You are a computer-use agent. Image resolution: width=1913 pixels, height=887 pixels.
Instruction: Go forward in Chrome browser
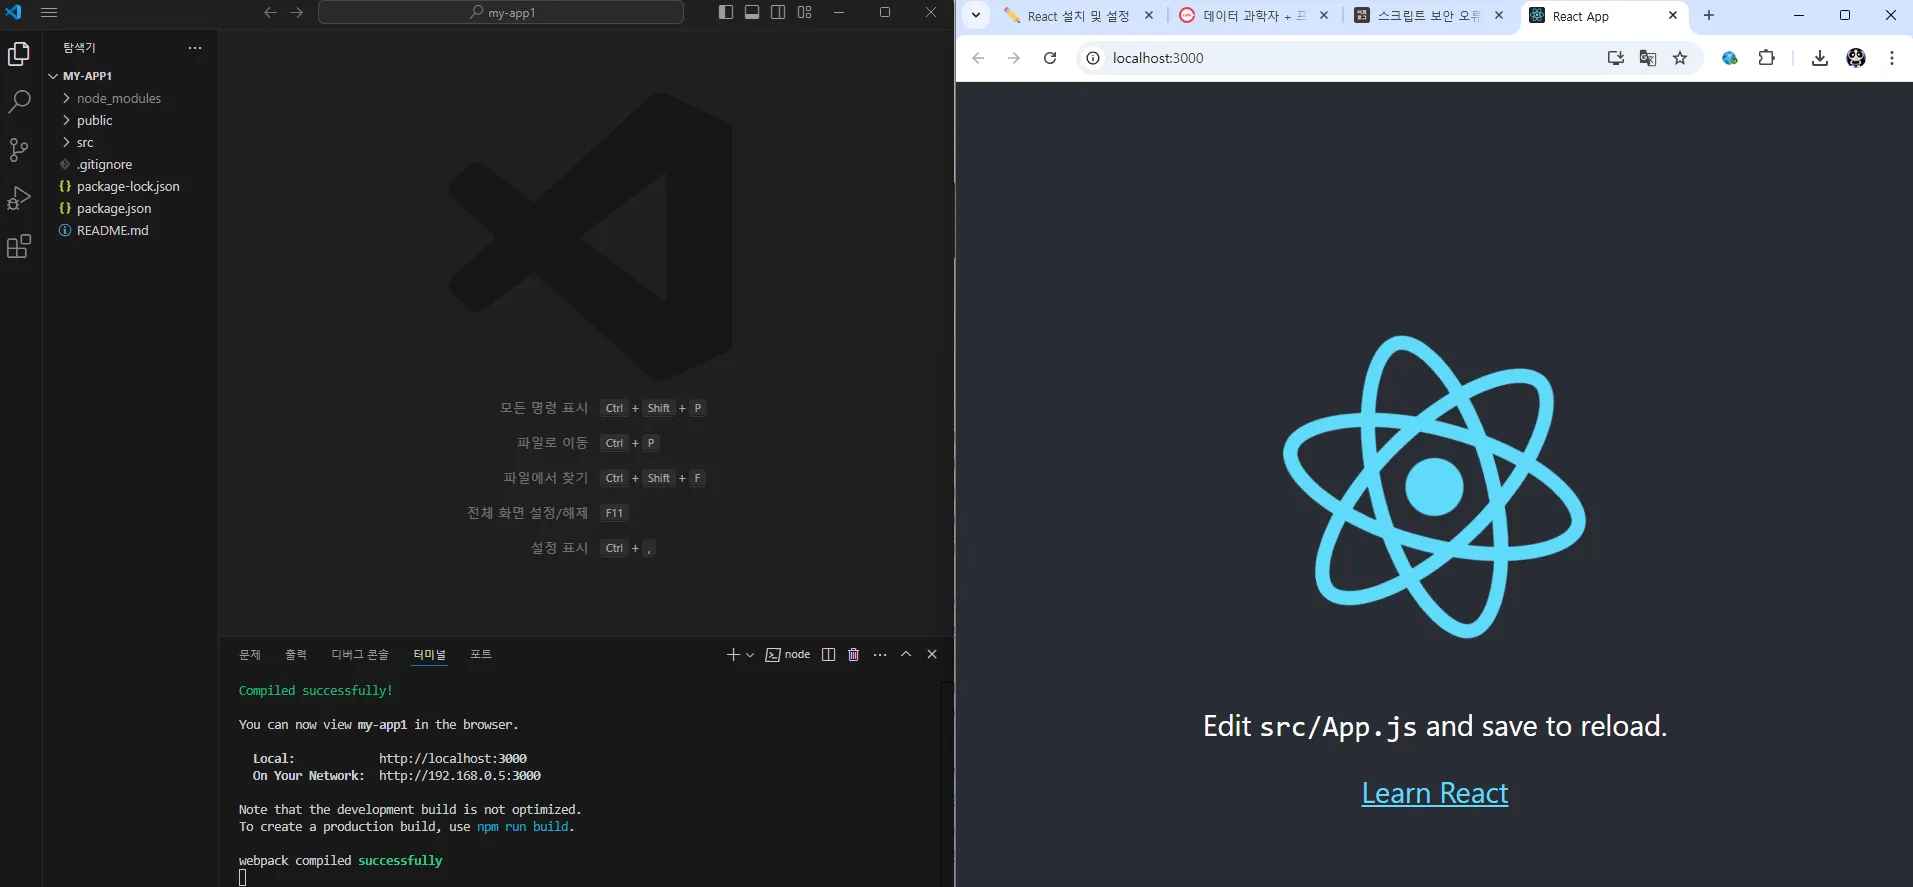[x=1014, y=58]
